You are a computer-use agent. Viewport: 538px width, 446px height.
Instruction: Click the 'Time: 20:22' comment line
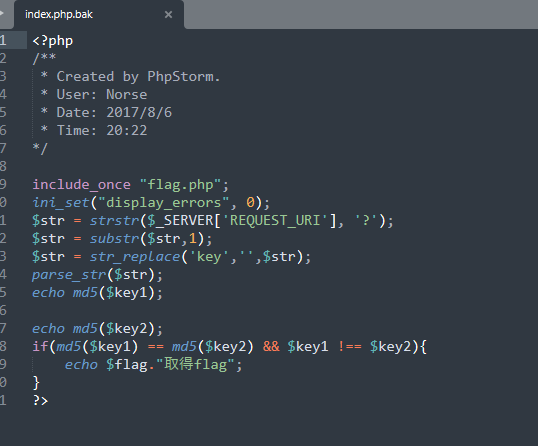coord(102,130)
